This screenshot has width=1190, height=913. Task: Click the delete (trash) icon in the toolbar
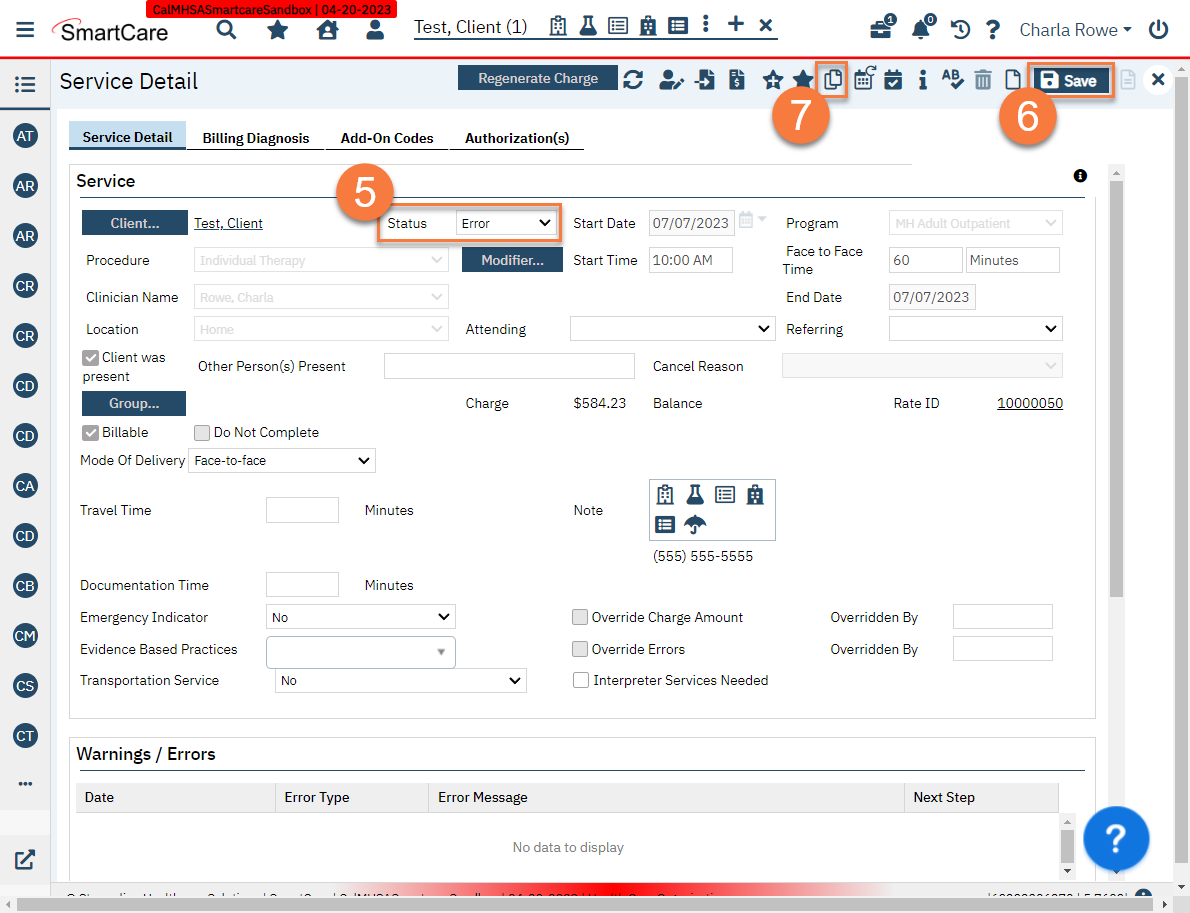pos(982,79)
